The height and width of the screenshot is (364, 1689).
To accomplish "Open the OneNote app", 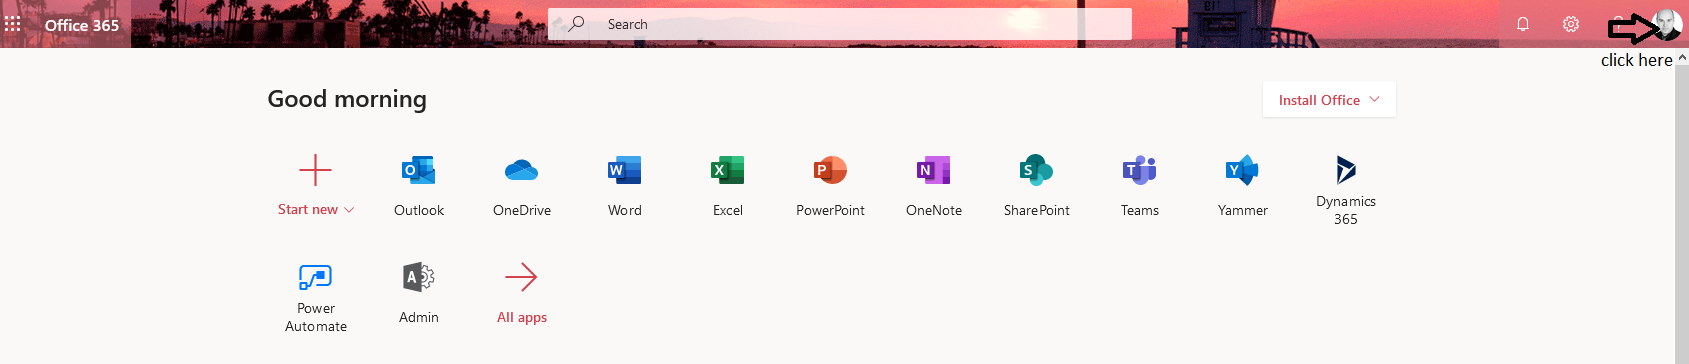I will click(x=933, y=186).
